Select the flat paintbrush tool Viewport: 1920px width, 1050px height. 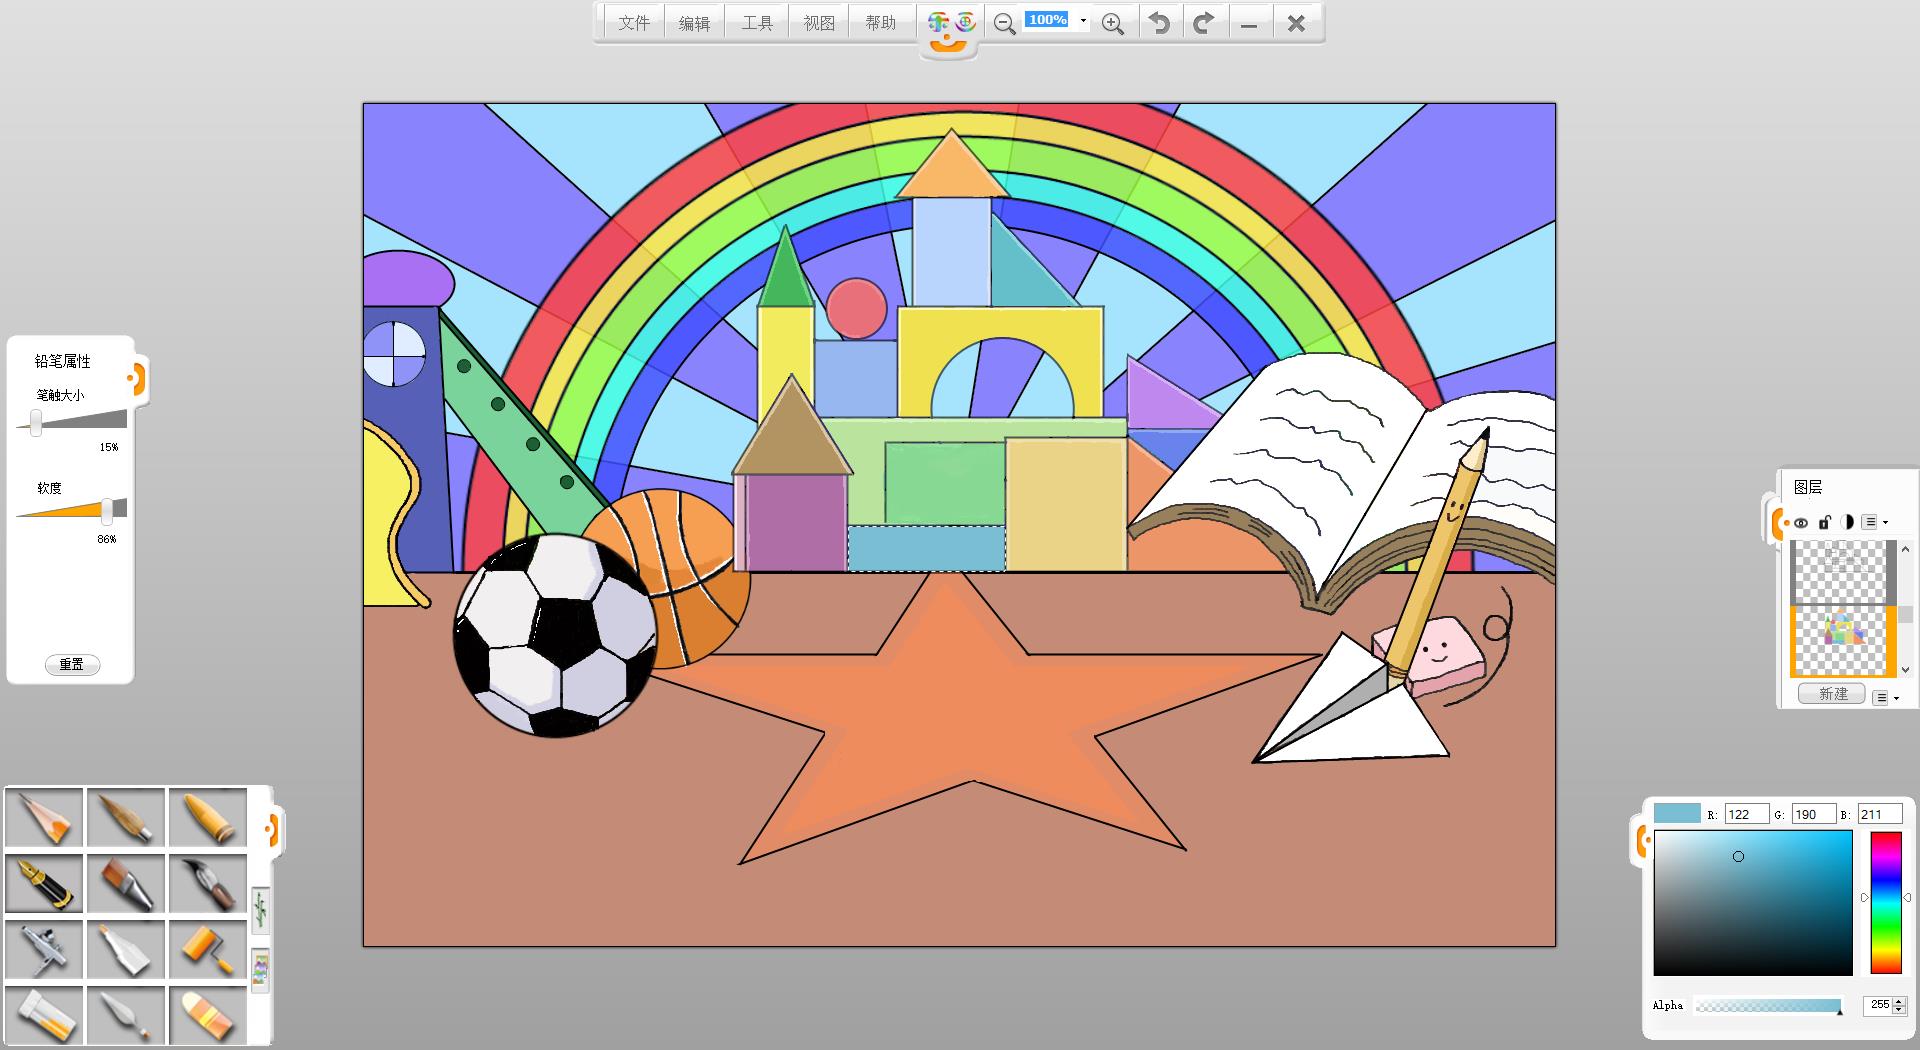pos(126,884)
